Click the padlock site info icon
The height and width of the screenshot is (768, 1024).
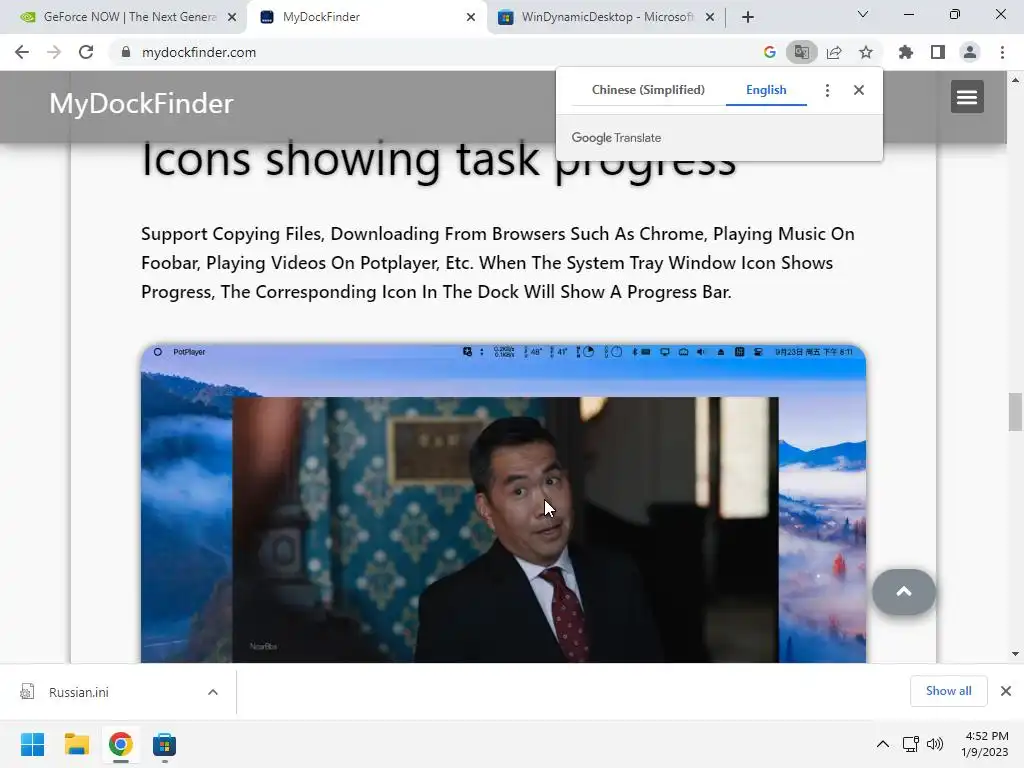pos(126,52)
